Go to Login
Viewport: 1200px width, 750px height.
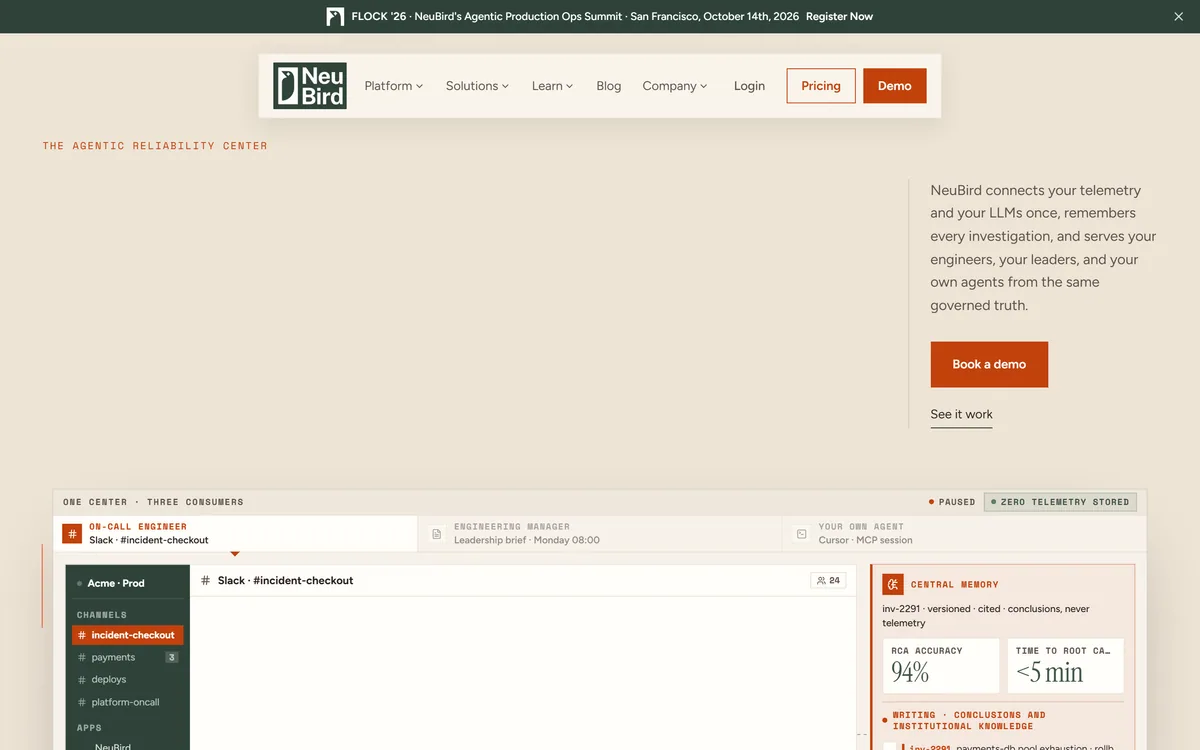749,86
